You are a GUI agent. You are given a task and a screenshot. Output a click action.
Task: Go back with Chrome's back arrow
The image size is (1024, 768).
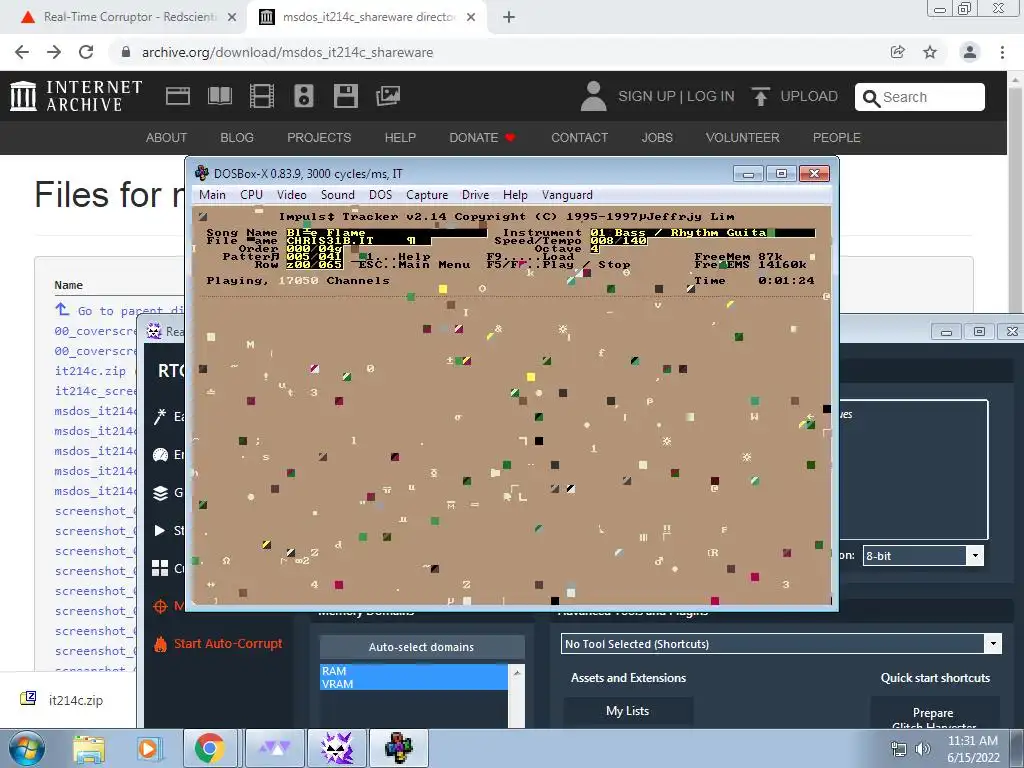[22, 52]
